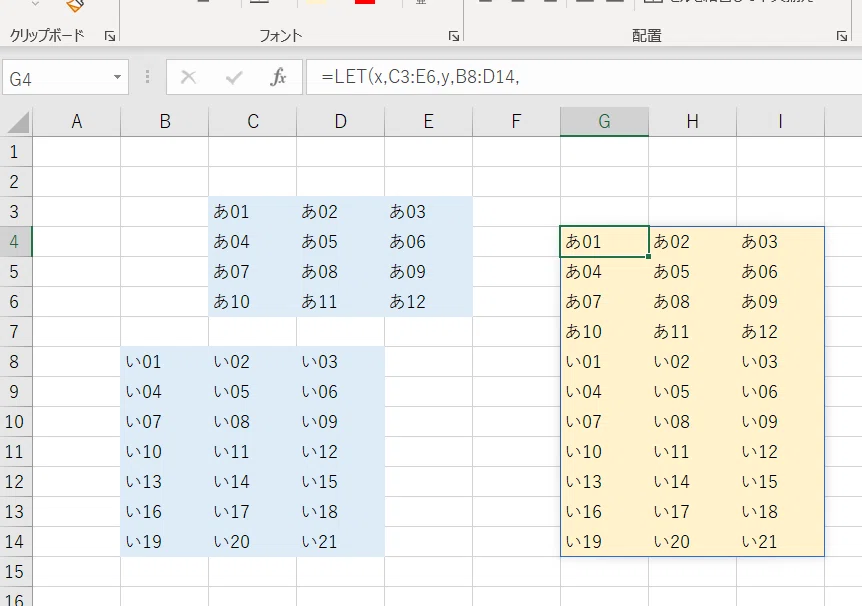Select column G header
This screenshot has height=606, width=862.
[605, 122]
